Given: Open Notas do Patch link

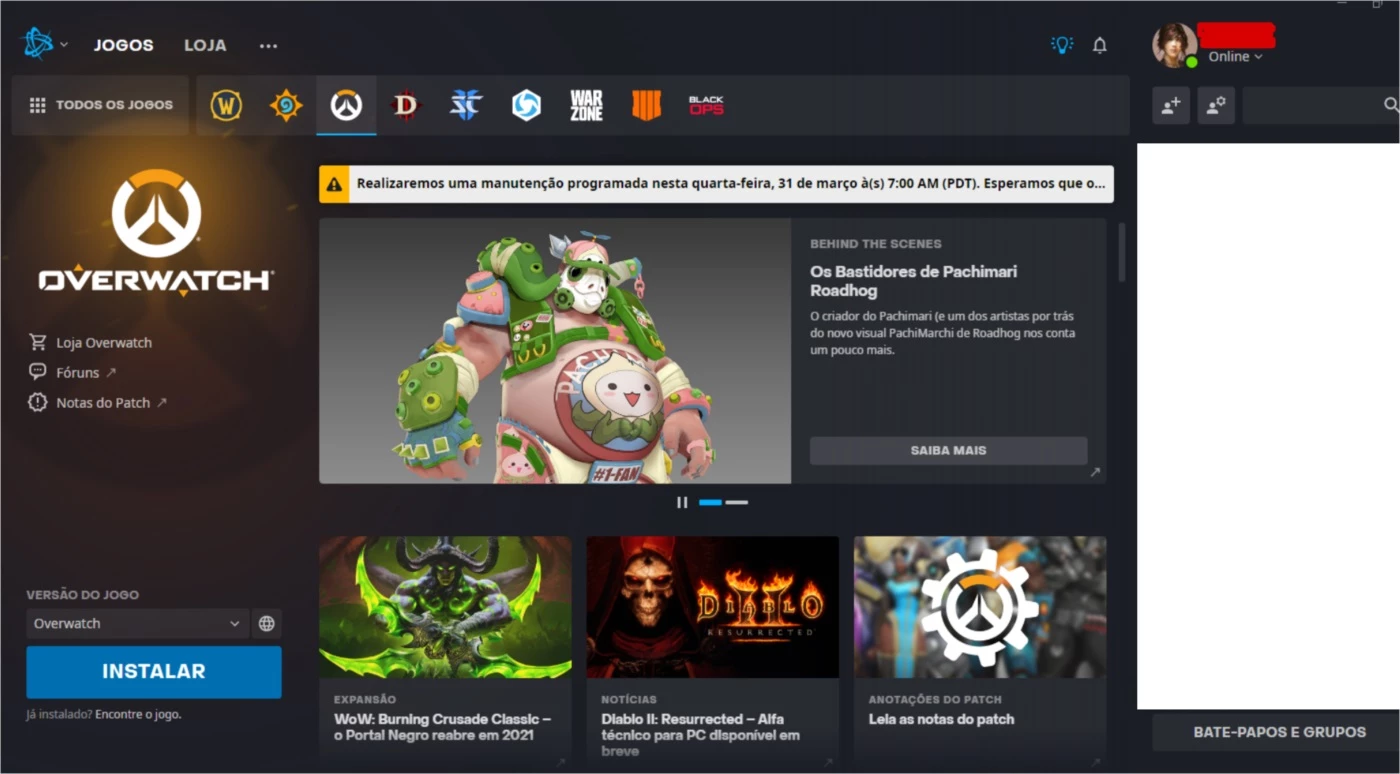Looking at the screenshot, I should pyautogui.click(x=98, y=402).
